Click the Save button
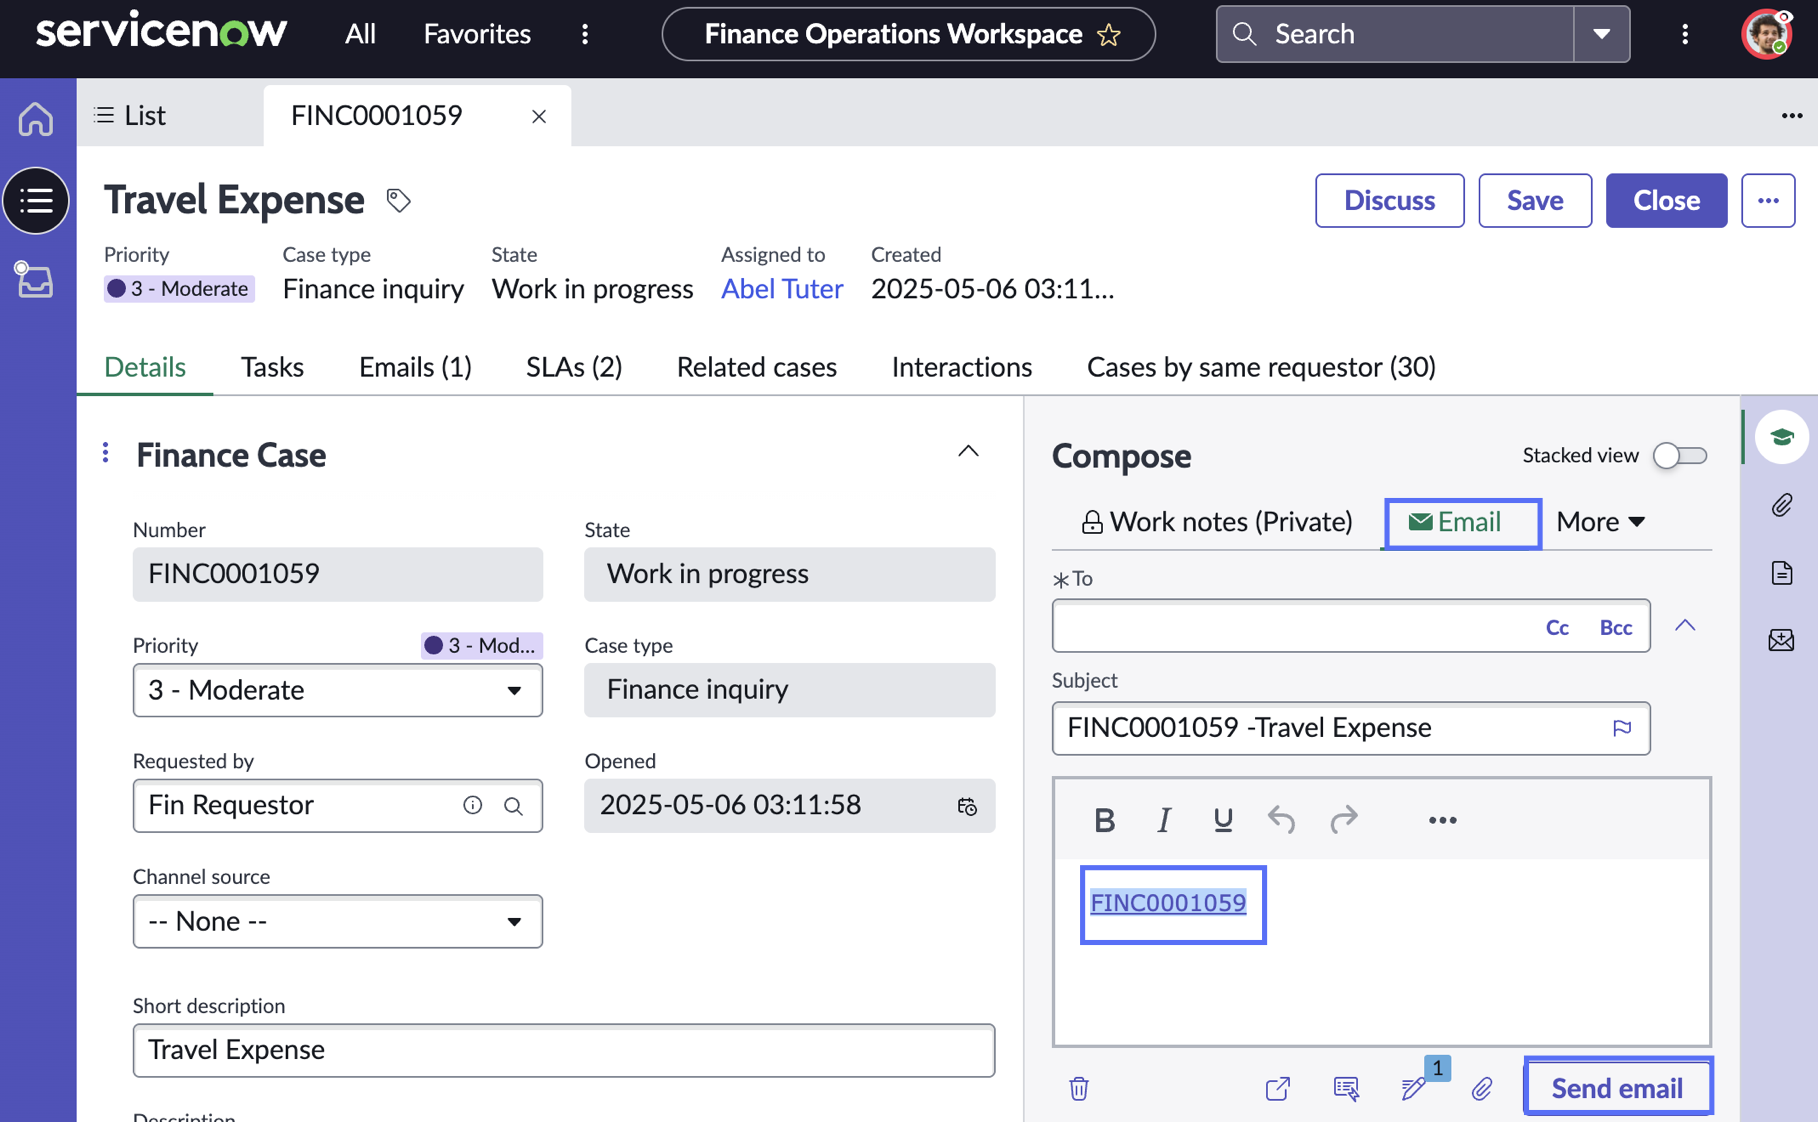This screenshot has width=1818, height=1122. (1535, 200)
